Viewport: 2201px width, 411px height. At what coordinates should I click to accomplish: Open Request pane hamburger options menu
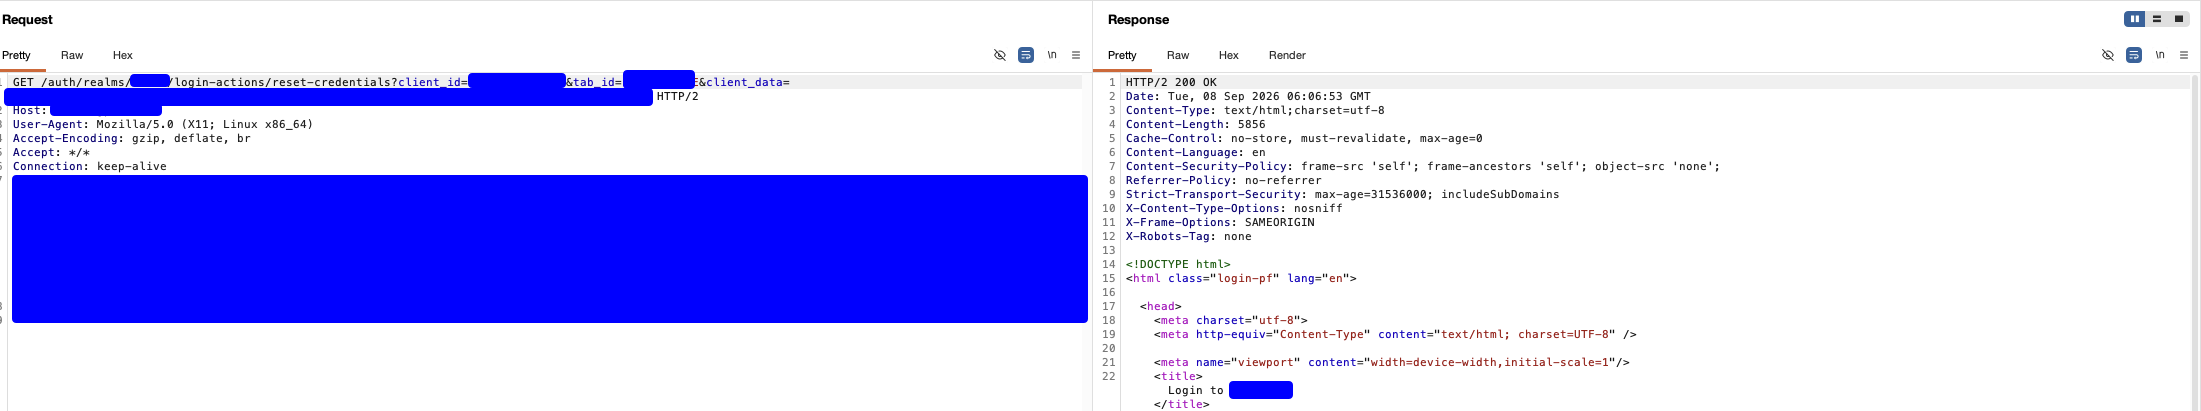(1076, 55)
